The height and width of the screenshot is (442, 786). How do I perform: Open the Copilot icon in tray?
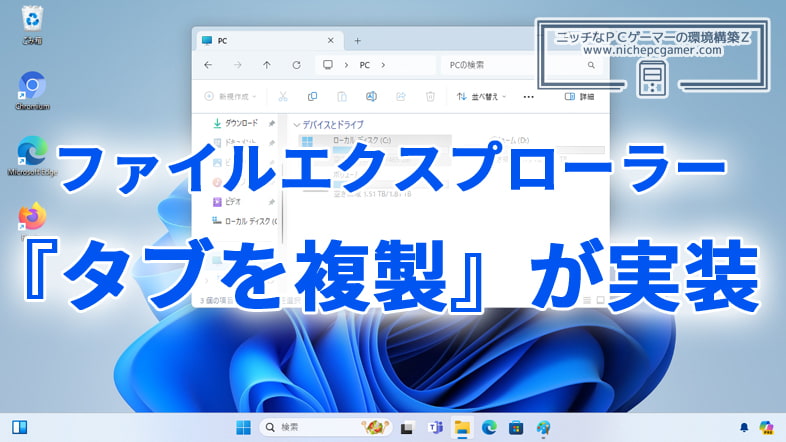coord(766,427)
